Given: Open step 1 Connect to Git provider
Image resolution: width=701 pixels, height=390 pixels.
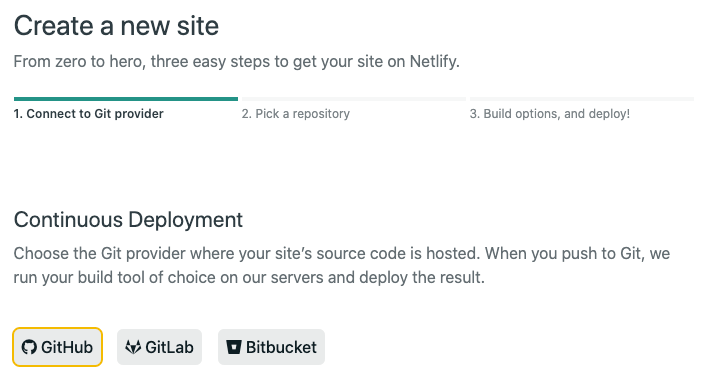Looking at the screenshot, I should (89, 114).
